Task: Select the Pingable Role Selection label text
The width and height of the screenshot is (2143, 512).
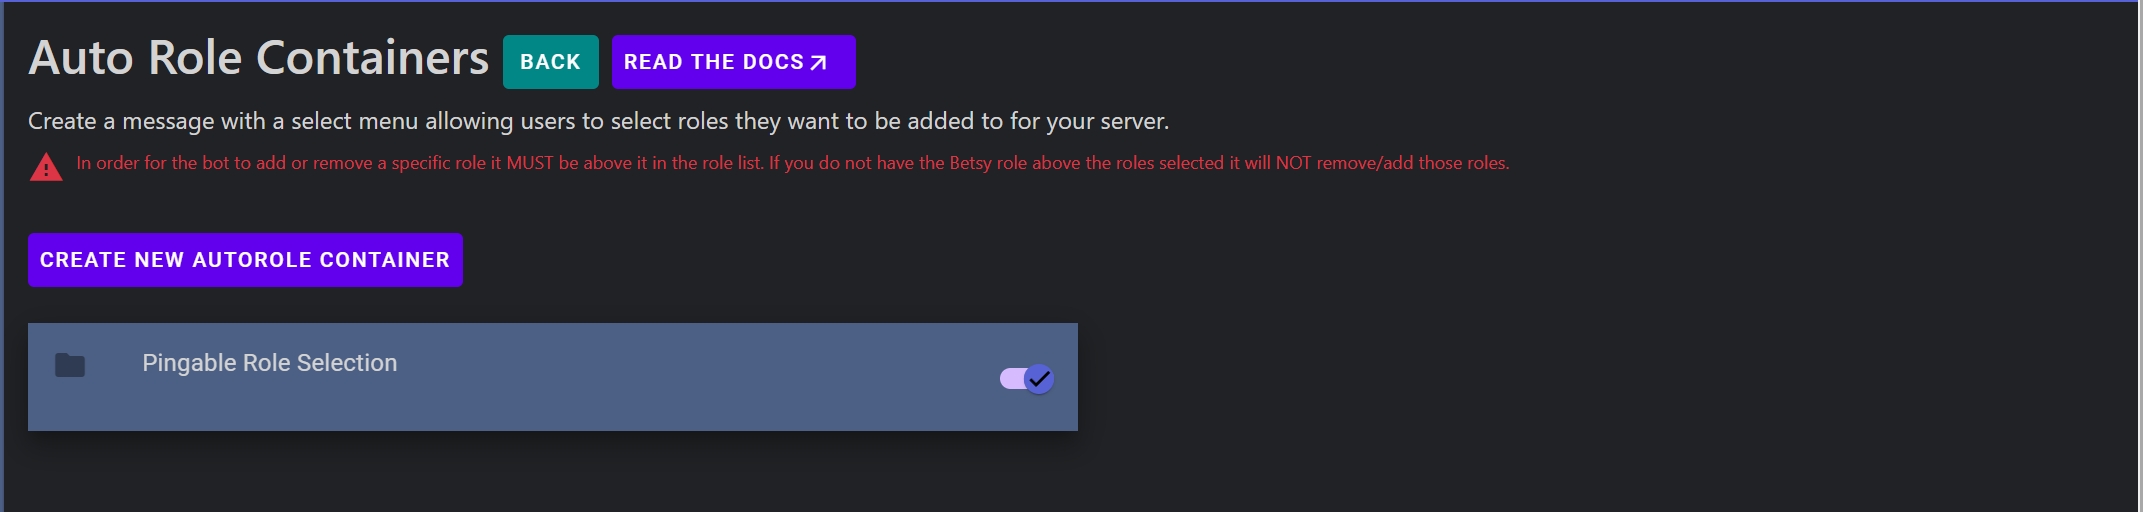Action: 269,363
